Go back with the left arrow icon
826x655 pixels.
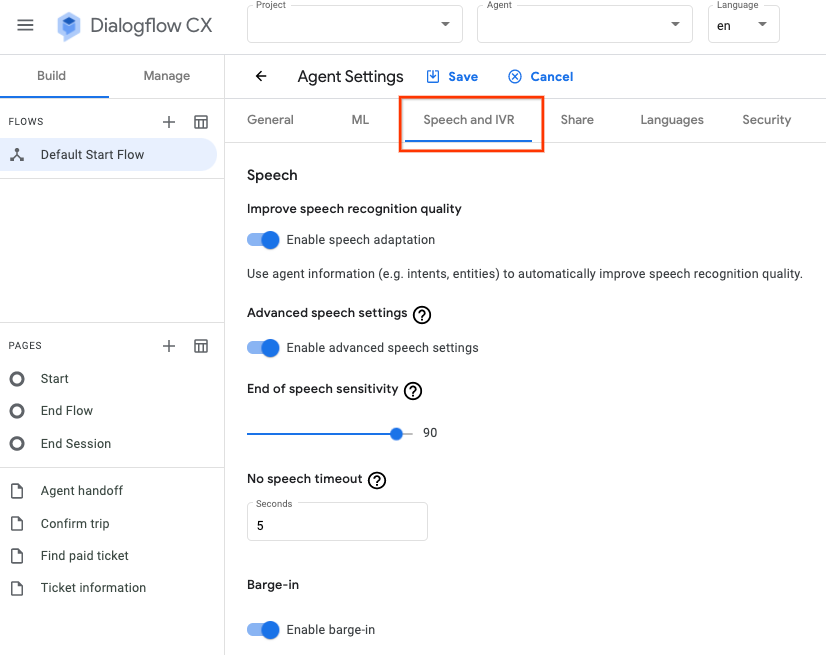tap(261, 76)
